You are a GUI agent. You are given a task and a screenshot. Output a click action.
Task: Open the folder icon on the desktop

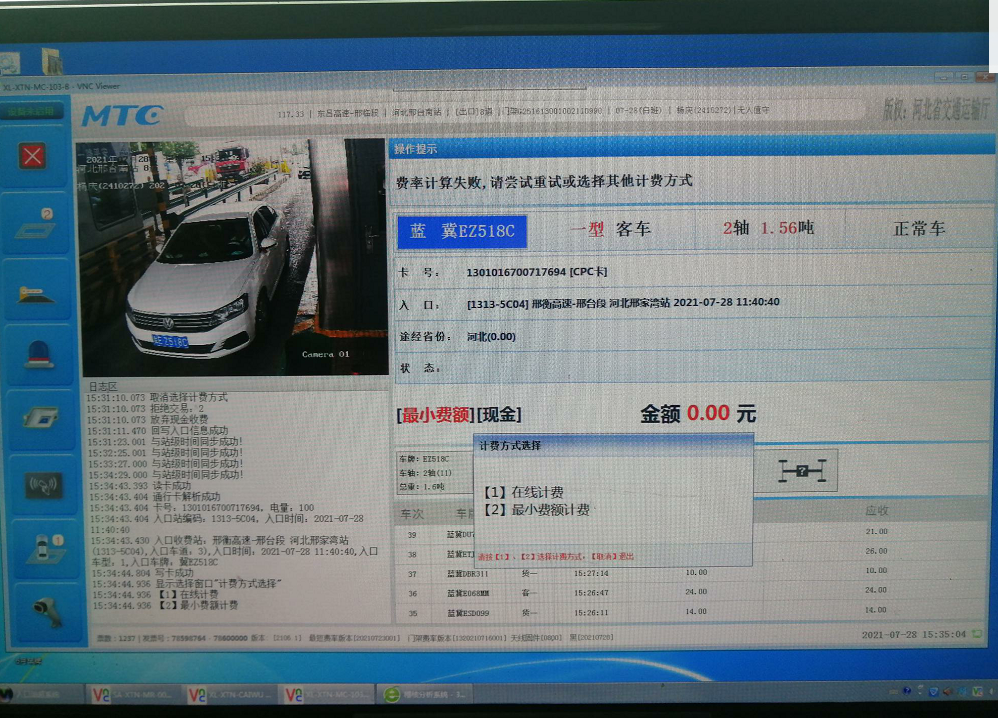pyautogui.click(x=51, y=61)
